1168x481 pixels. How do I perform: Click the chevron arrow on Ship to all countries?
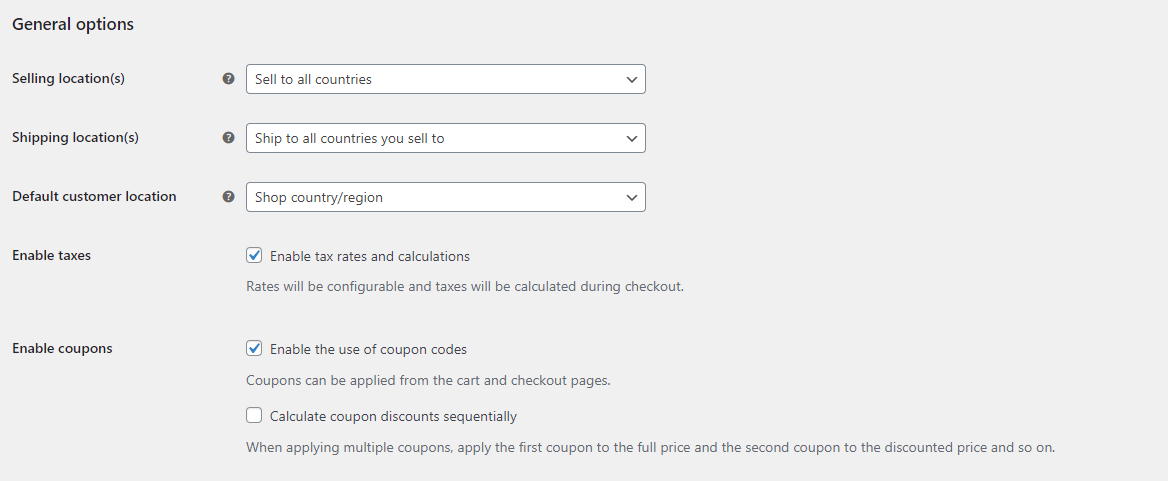[x=632, y=138]
